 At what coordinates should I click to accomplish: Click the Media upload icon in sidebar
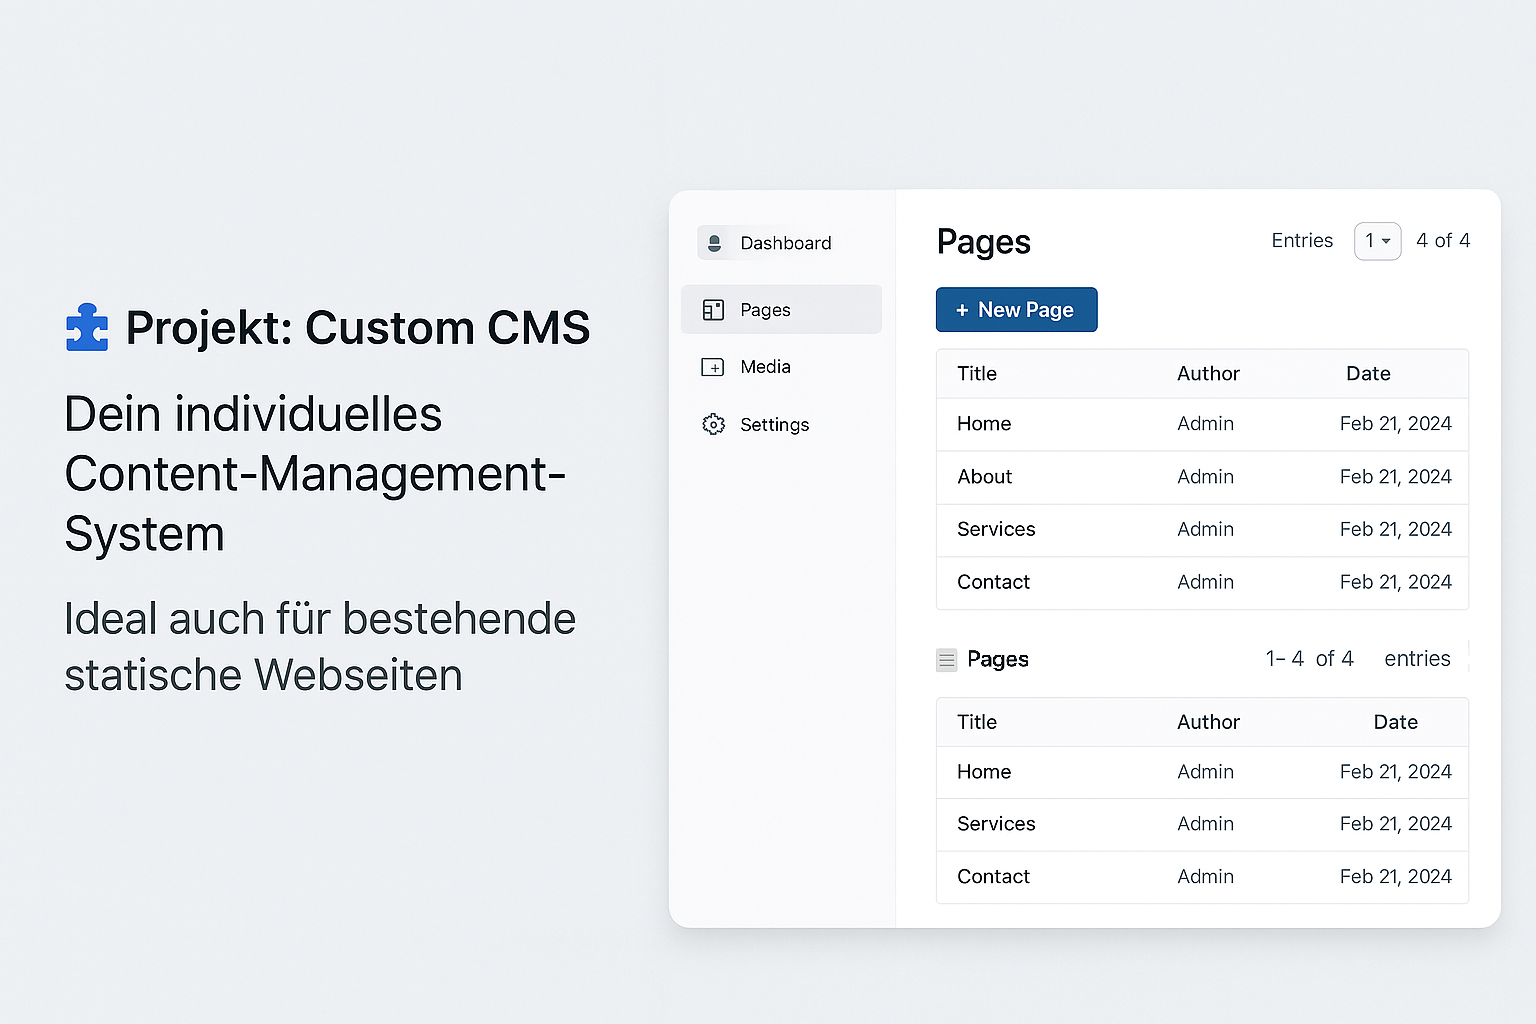[713, 367]
